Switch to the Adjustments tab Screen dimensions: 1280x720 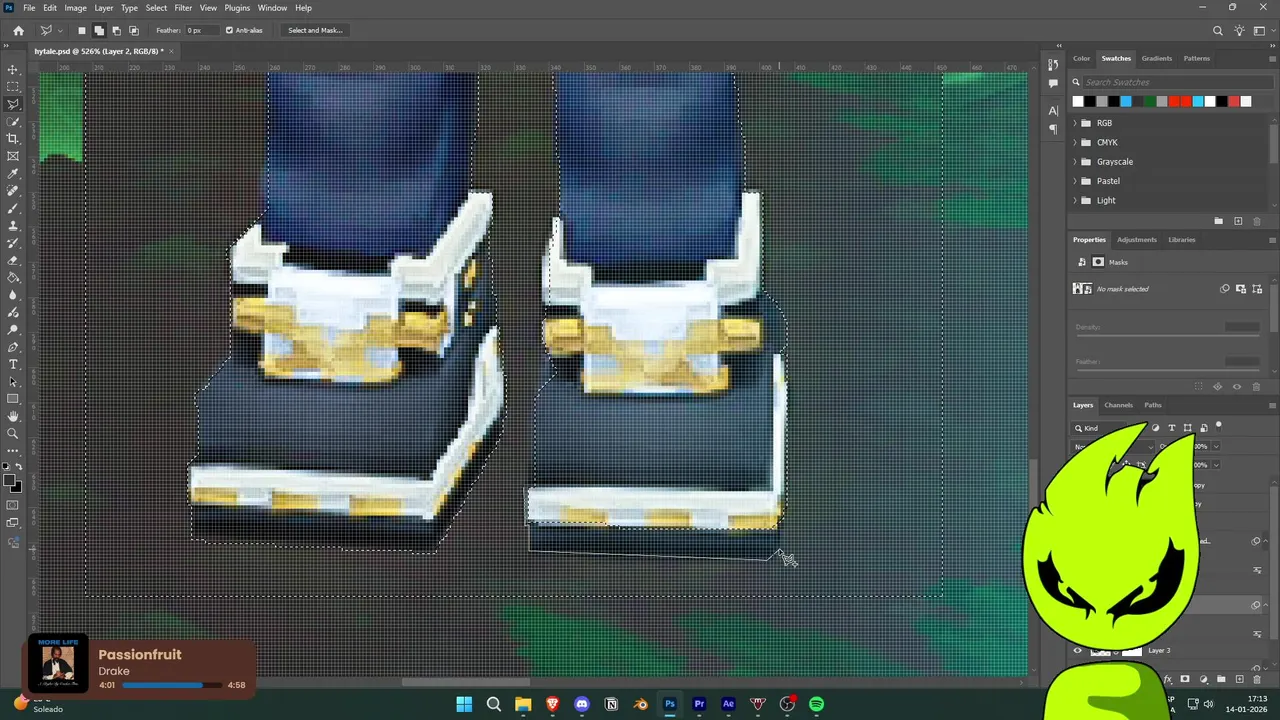pos(1136,240)
